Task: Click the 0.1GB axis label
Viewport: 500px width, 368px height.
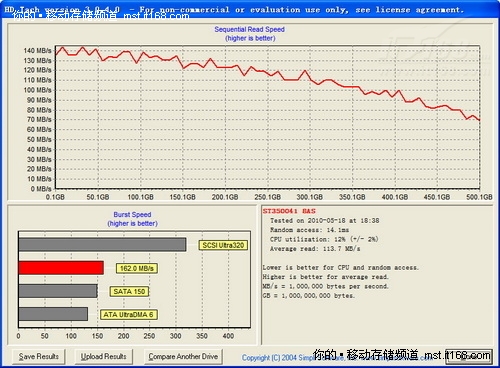Action: 55,197
